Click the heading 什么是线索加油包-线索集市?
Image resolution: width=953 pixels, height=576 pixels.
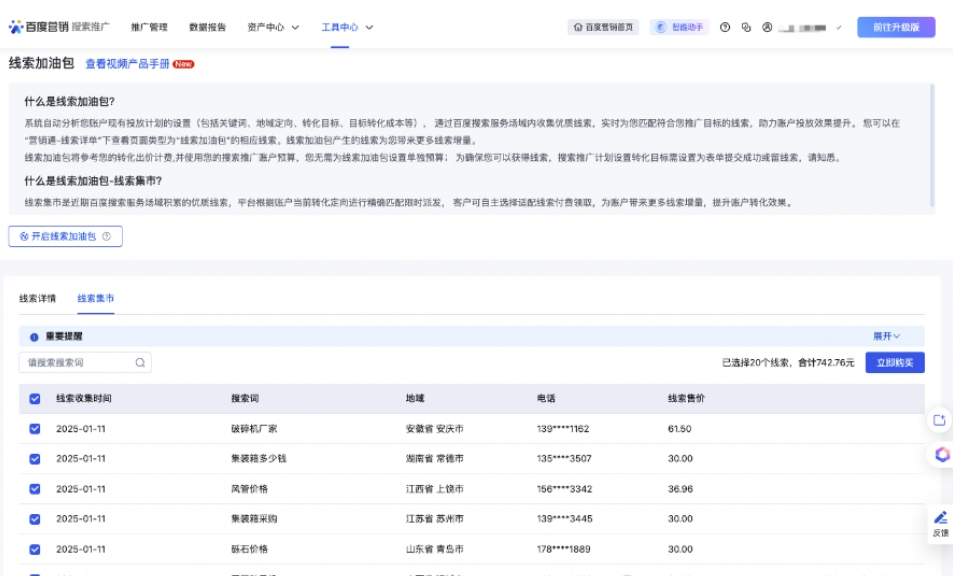pos(93,181)
